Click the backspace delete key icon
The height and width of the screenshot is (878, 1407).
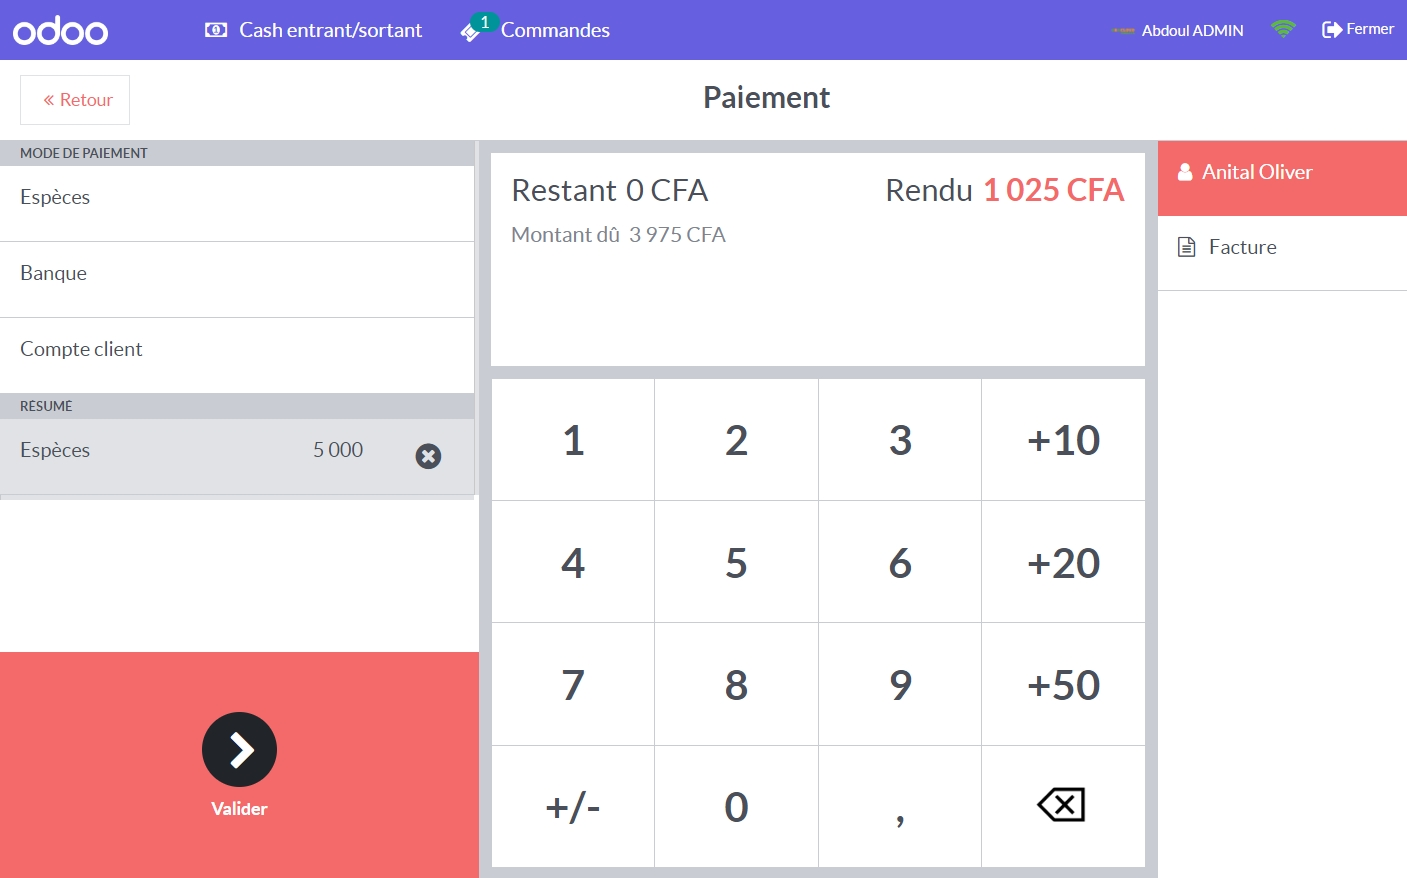pyautogui.click(x=1062, y=805)
